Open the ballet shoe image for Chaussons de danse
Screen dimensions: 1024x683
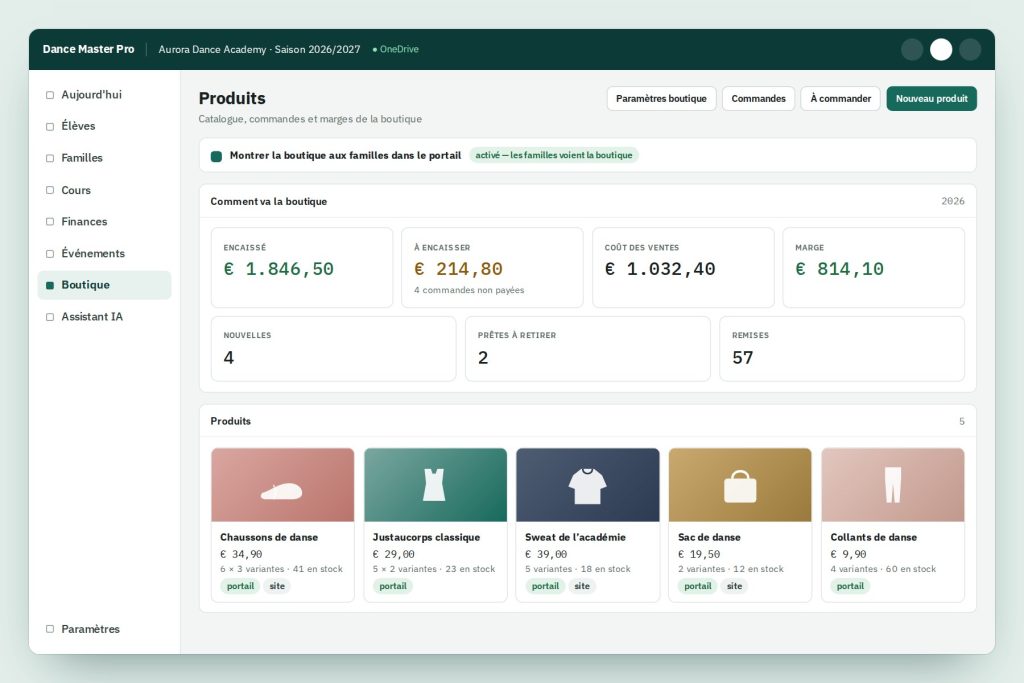click(282, 484)
